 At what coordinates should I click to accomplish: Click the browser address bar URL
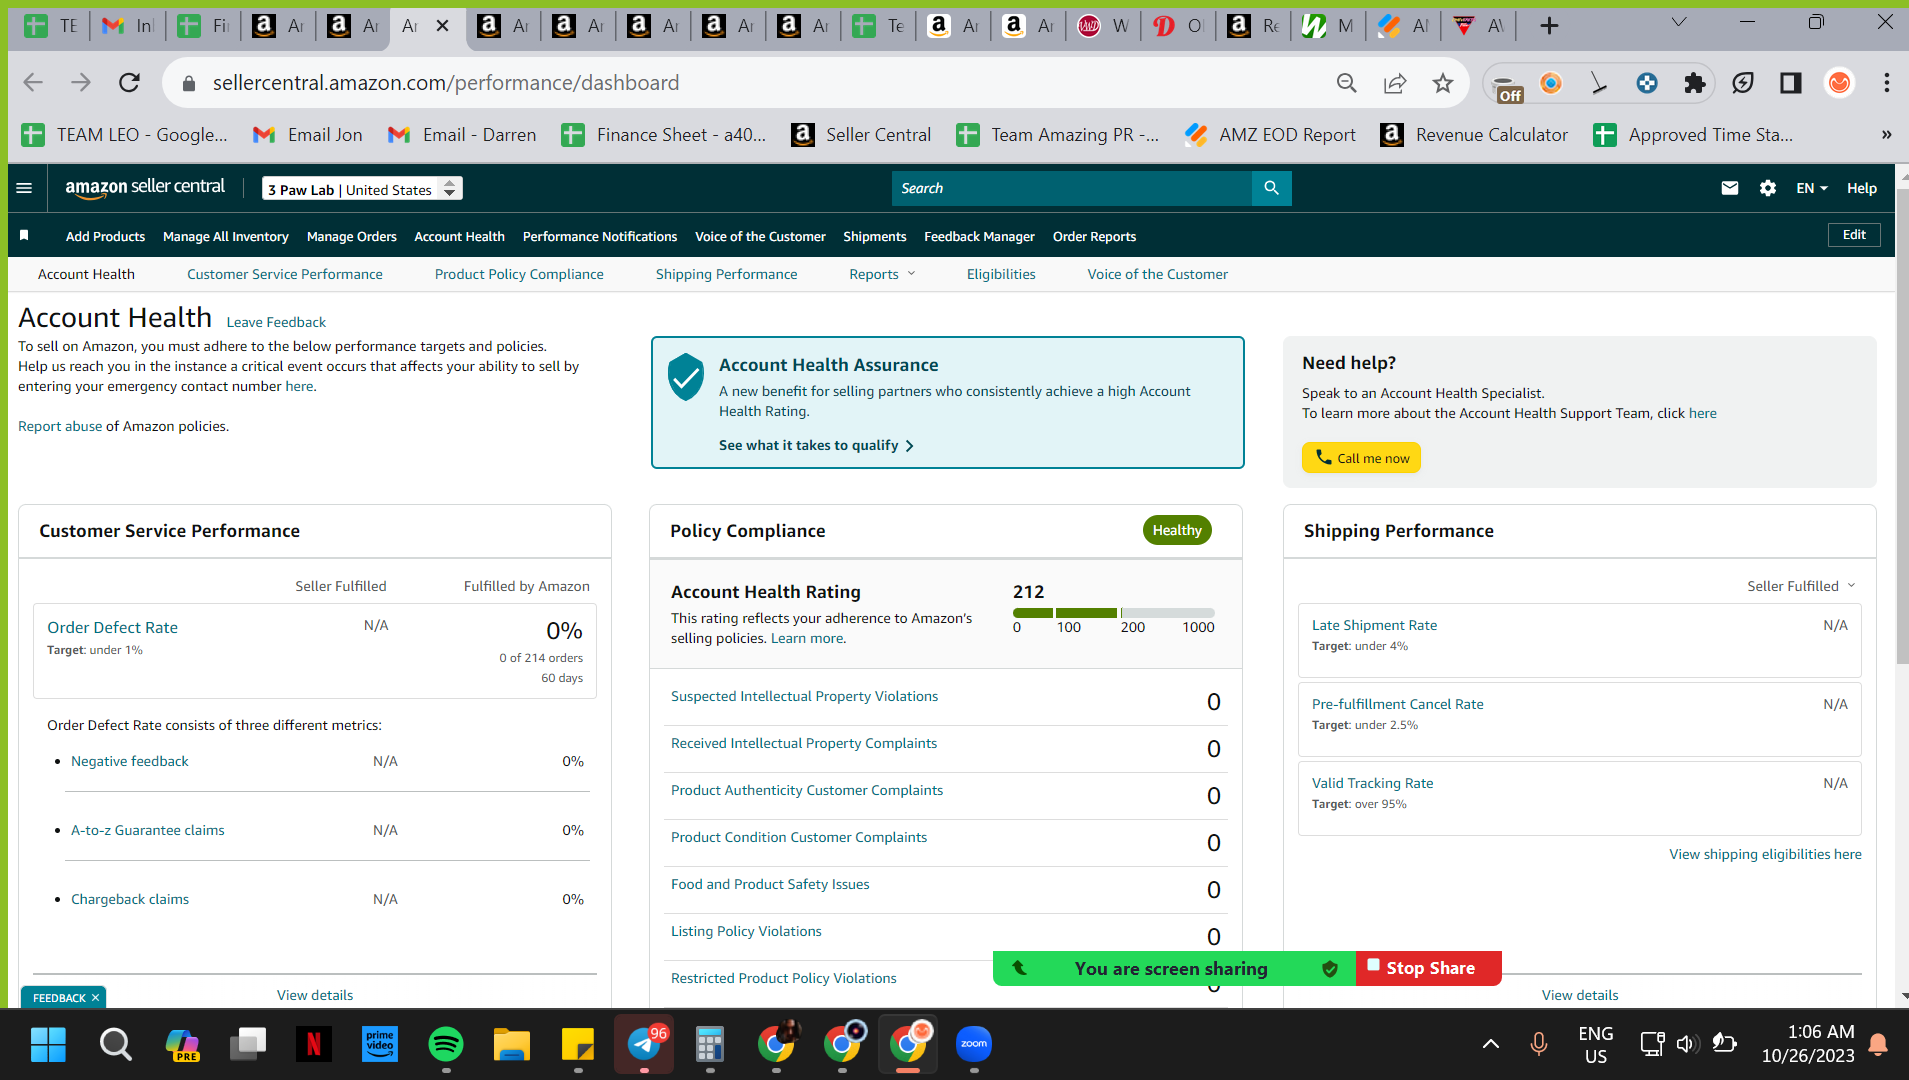[446, 83]
